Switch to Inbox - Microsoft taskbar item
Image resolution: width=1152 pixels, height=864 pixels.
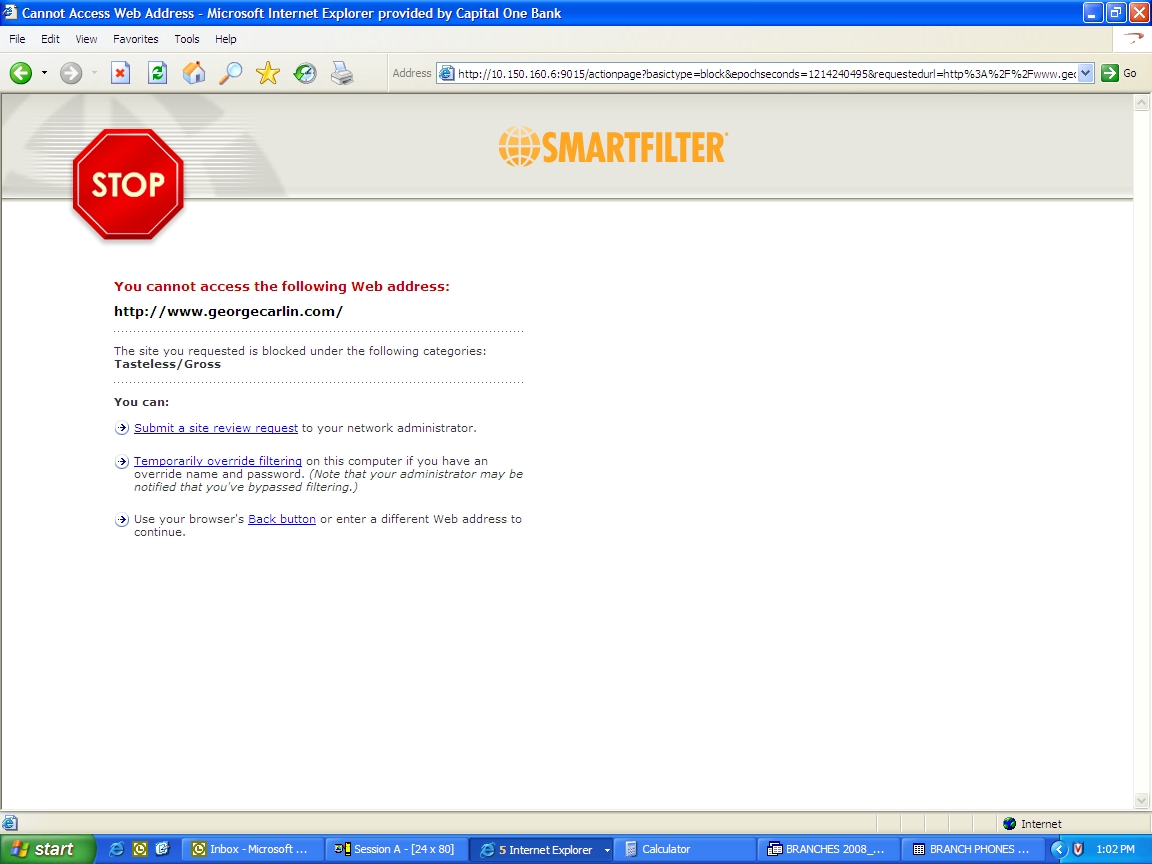[253, 849]
